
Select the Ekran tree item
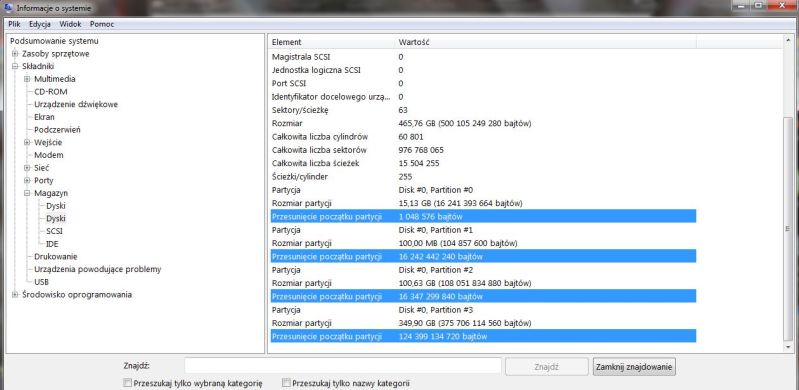44,117
